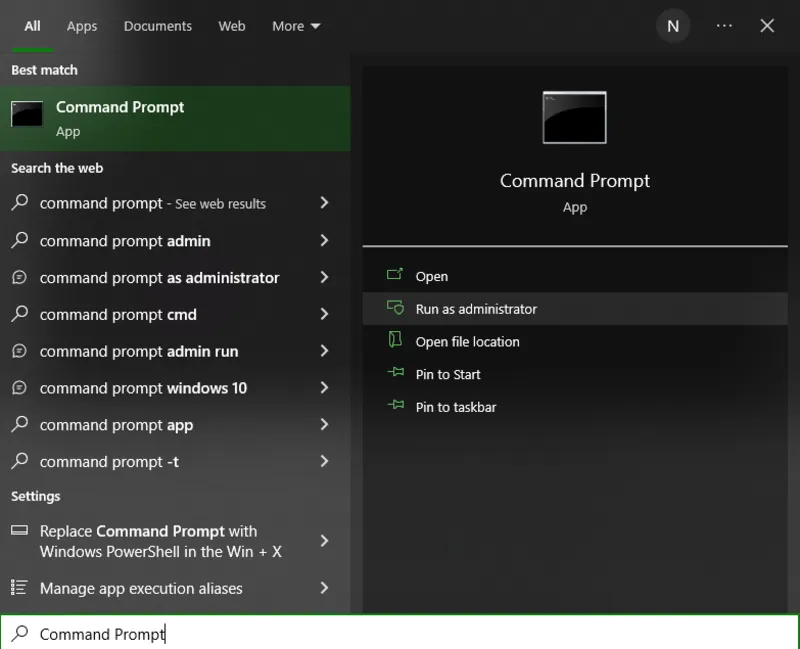Choose Open file location
Viewport: 800px width, 649px height.
[x=575, y=341]
